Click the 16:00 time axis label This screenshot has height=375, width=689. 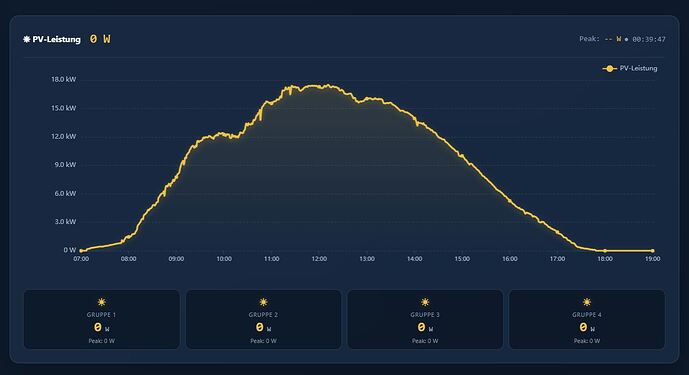click(x=510, y=259)
